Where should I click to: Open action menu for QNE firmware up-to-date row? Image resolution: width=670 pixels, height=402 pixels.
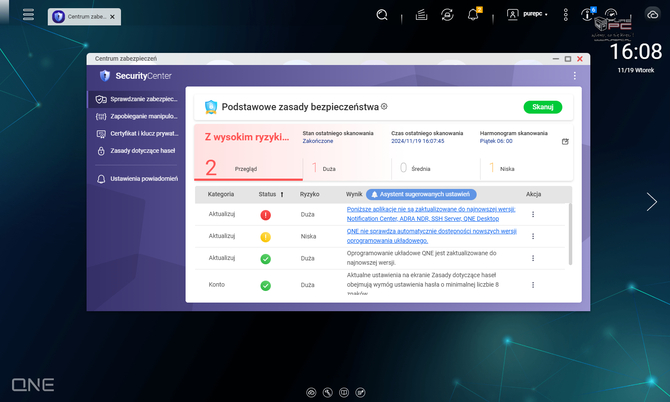[533, 258]
